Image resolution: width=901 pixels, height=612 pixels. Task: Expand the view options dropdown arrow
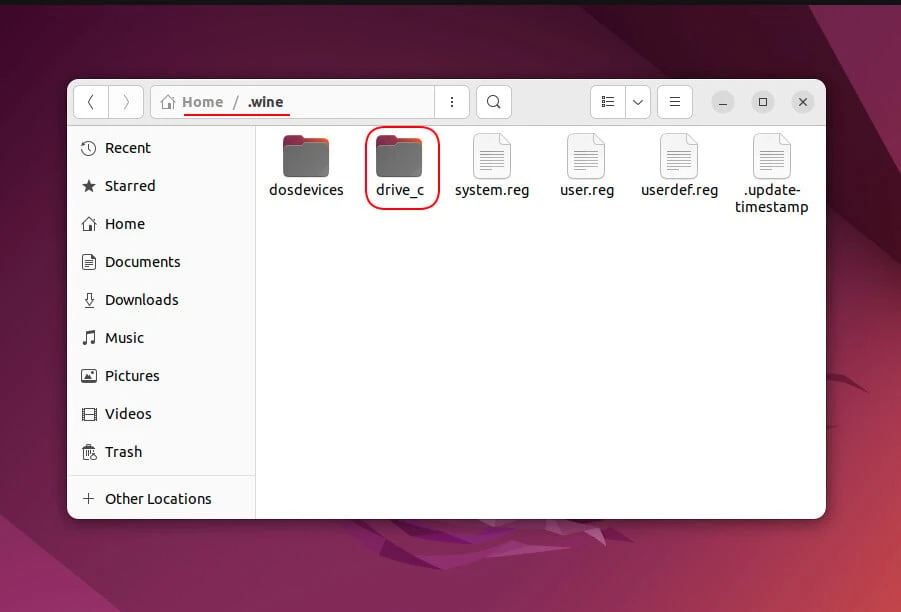(x=637, y=102)
